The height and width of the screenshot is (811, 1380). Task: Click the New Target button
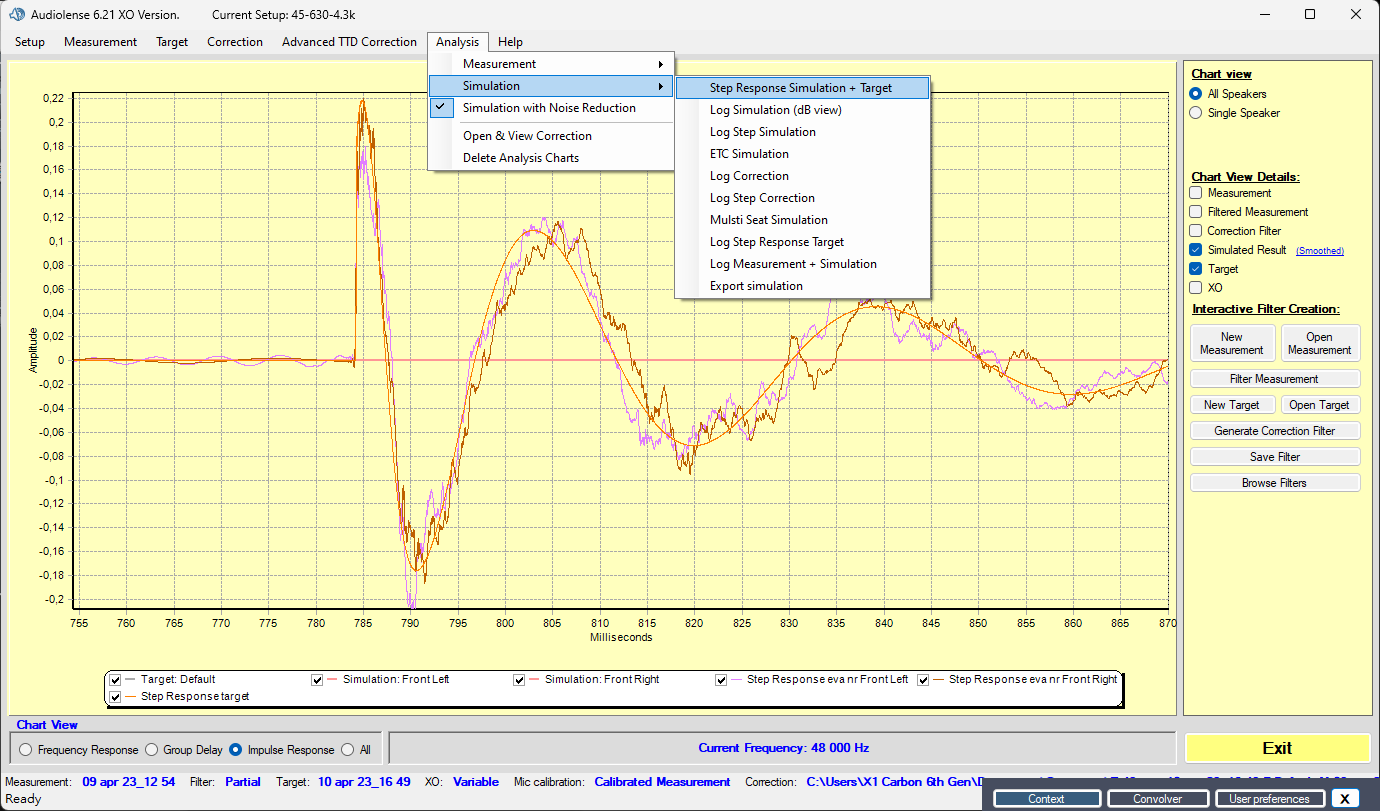click(1232, 405)
